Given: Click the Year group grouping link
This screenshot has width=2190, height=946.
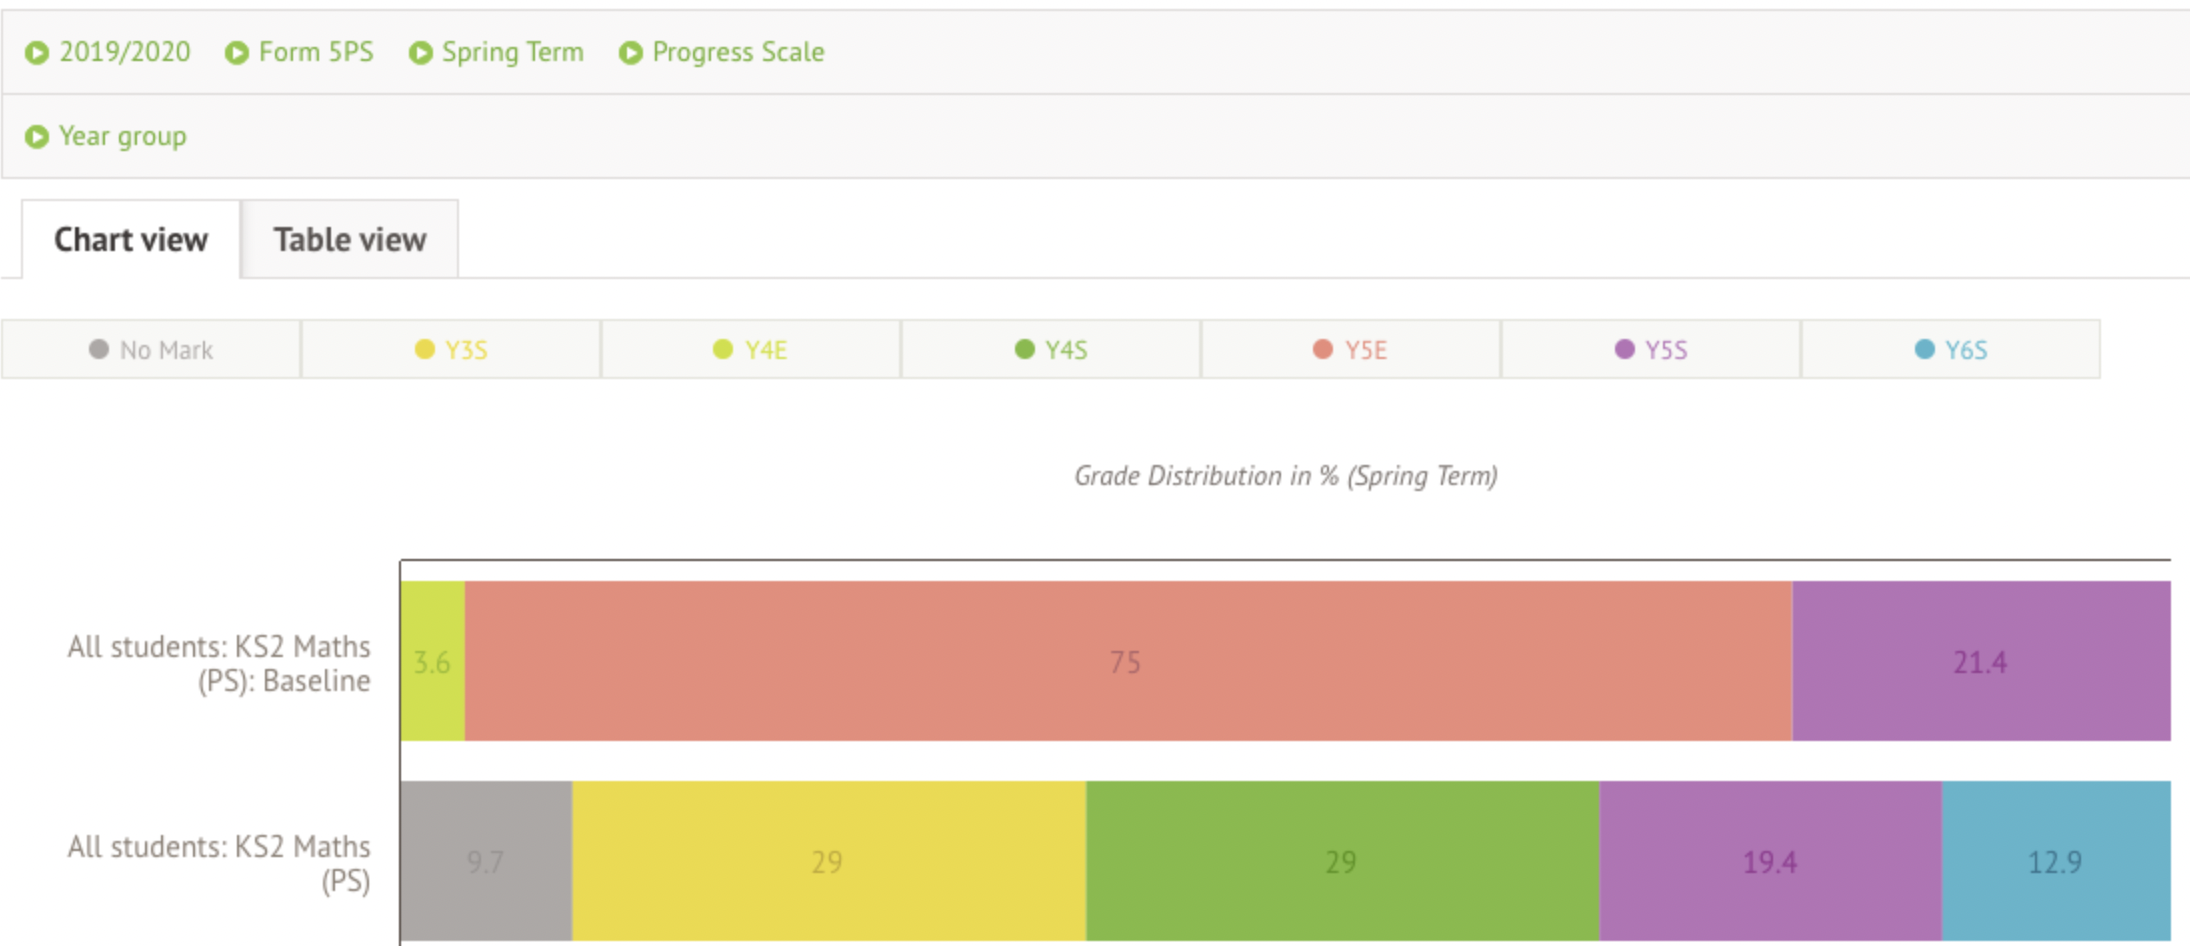Looking at the screenshot, I should tap(122, 136).
